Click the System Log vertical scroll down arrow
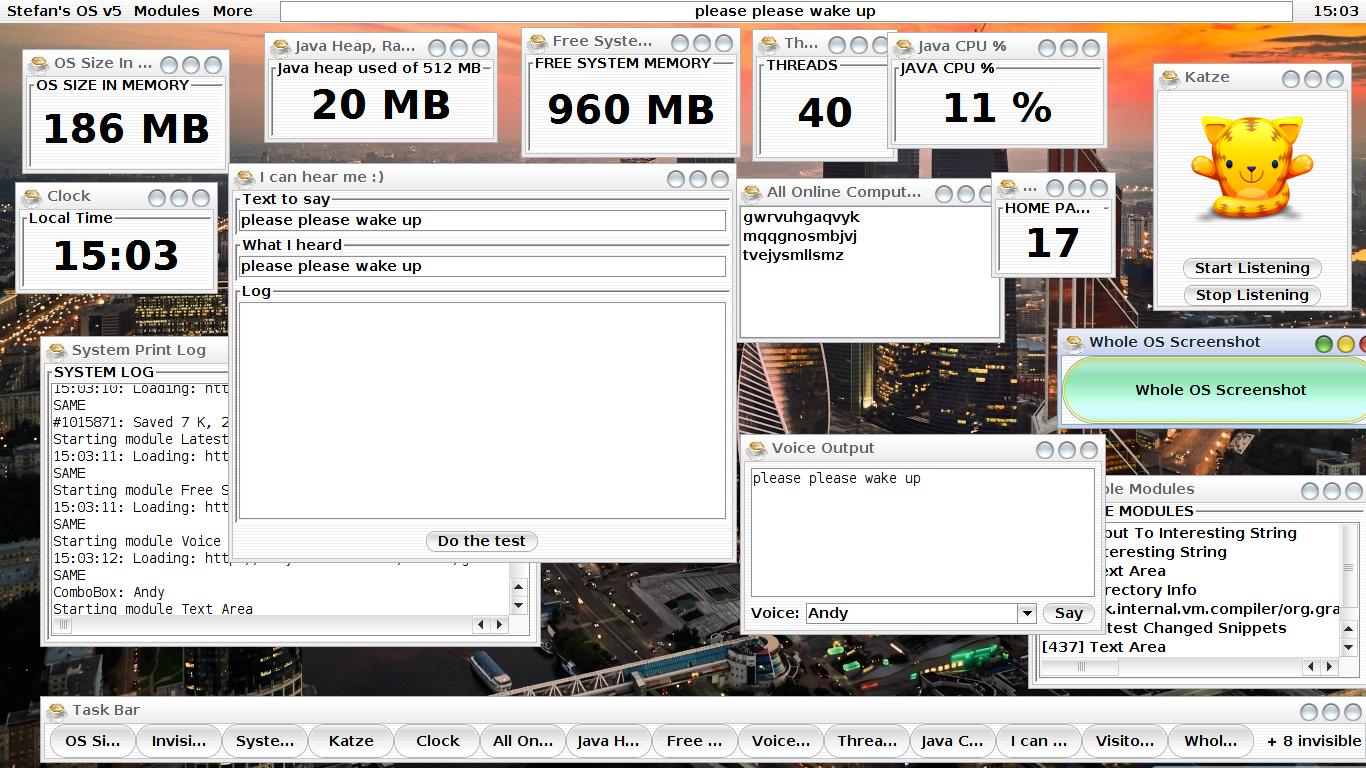The height and width of the screenshot is (768, 1366). tap(518, 605)
